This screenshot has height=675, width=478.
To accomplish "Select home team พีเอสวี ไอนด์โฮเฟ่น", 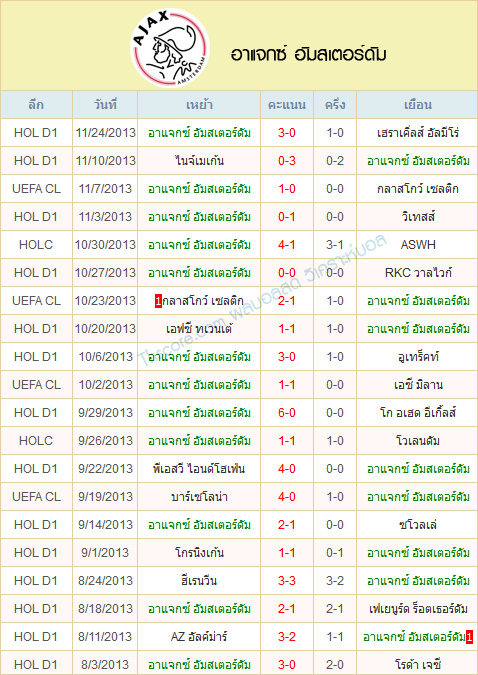I will (199, 468).
